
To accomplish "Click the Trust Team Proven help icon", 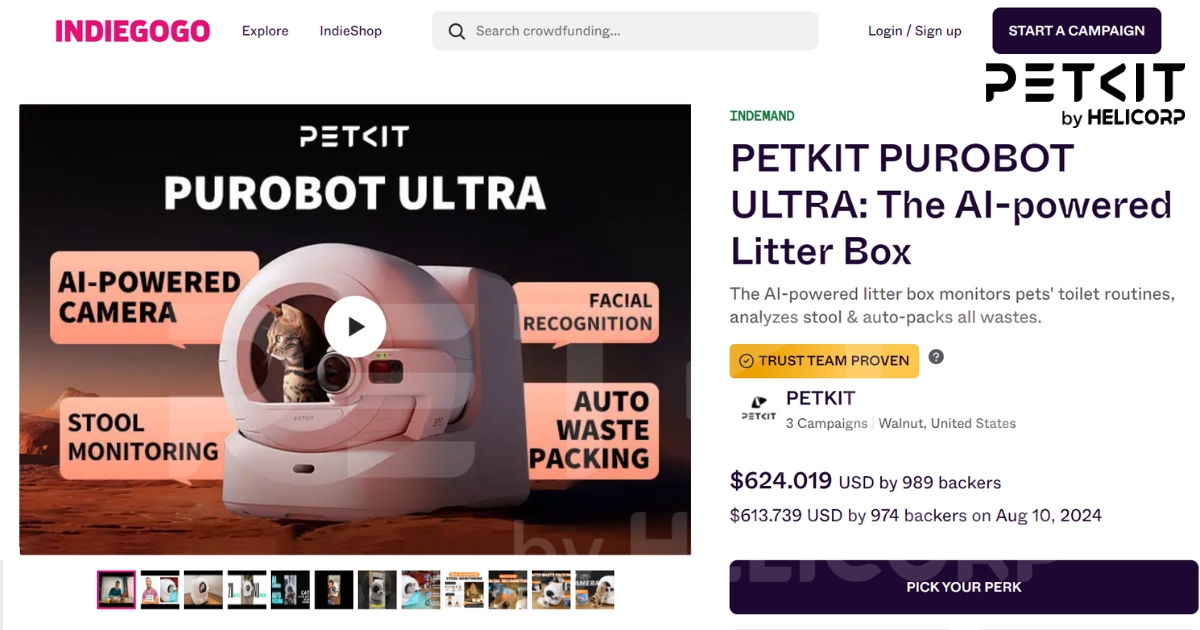I will tap(936, 357).
